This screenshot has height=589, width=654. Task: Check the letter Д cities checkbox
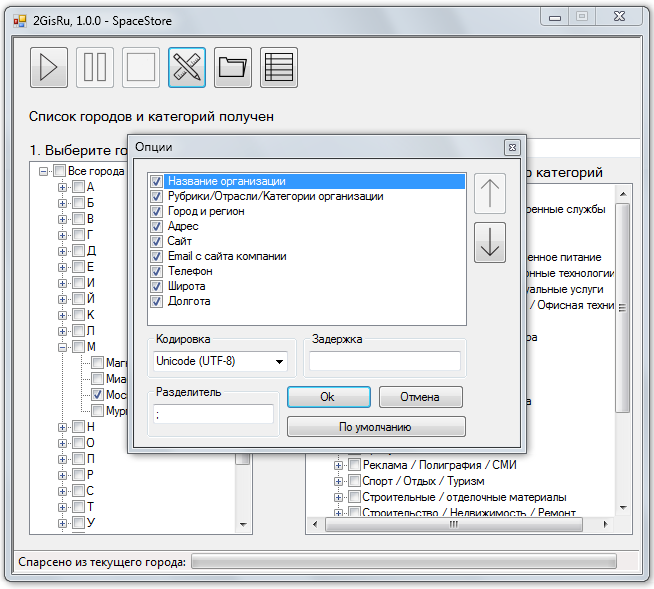point(78,251)
